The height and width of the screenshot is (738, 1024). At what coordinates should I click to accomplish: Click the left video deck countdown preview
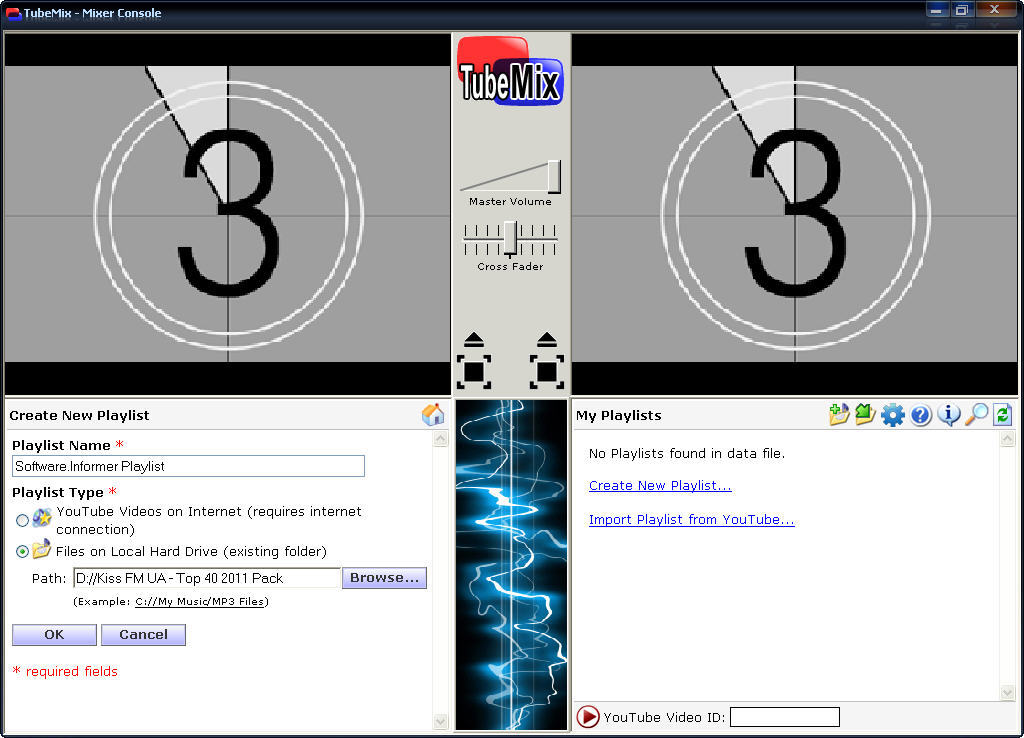(x=227, y=214)
